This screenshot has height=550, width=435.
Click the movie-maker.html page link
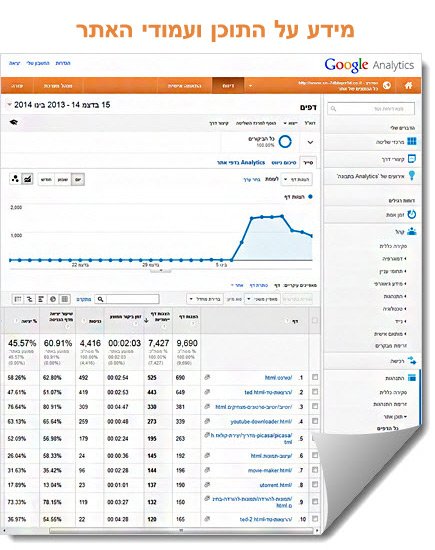tap(270, 470)
